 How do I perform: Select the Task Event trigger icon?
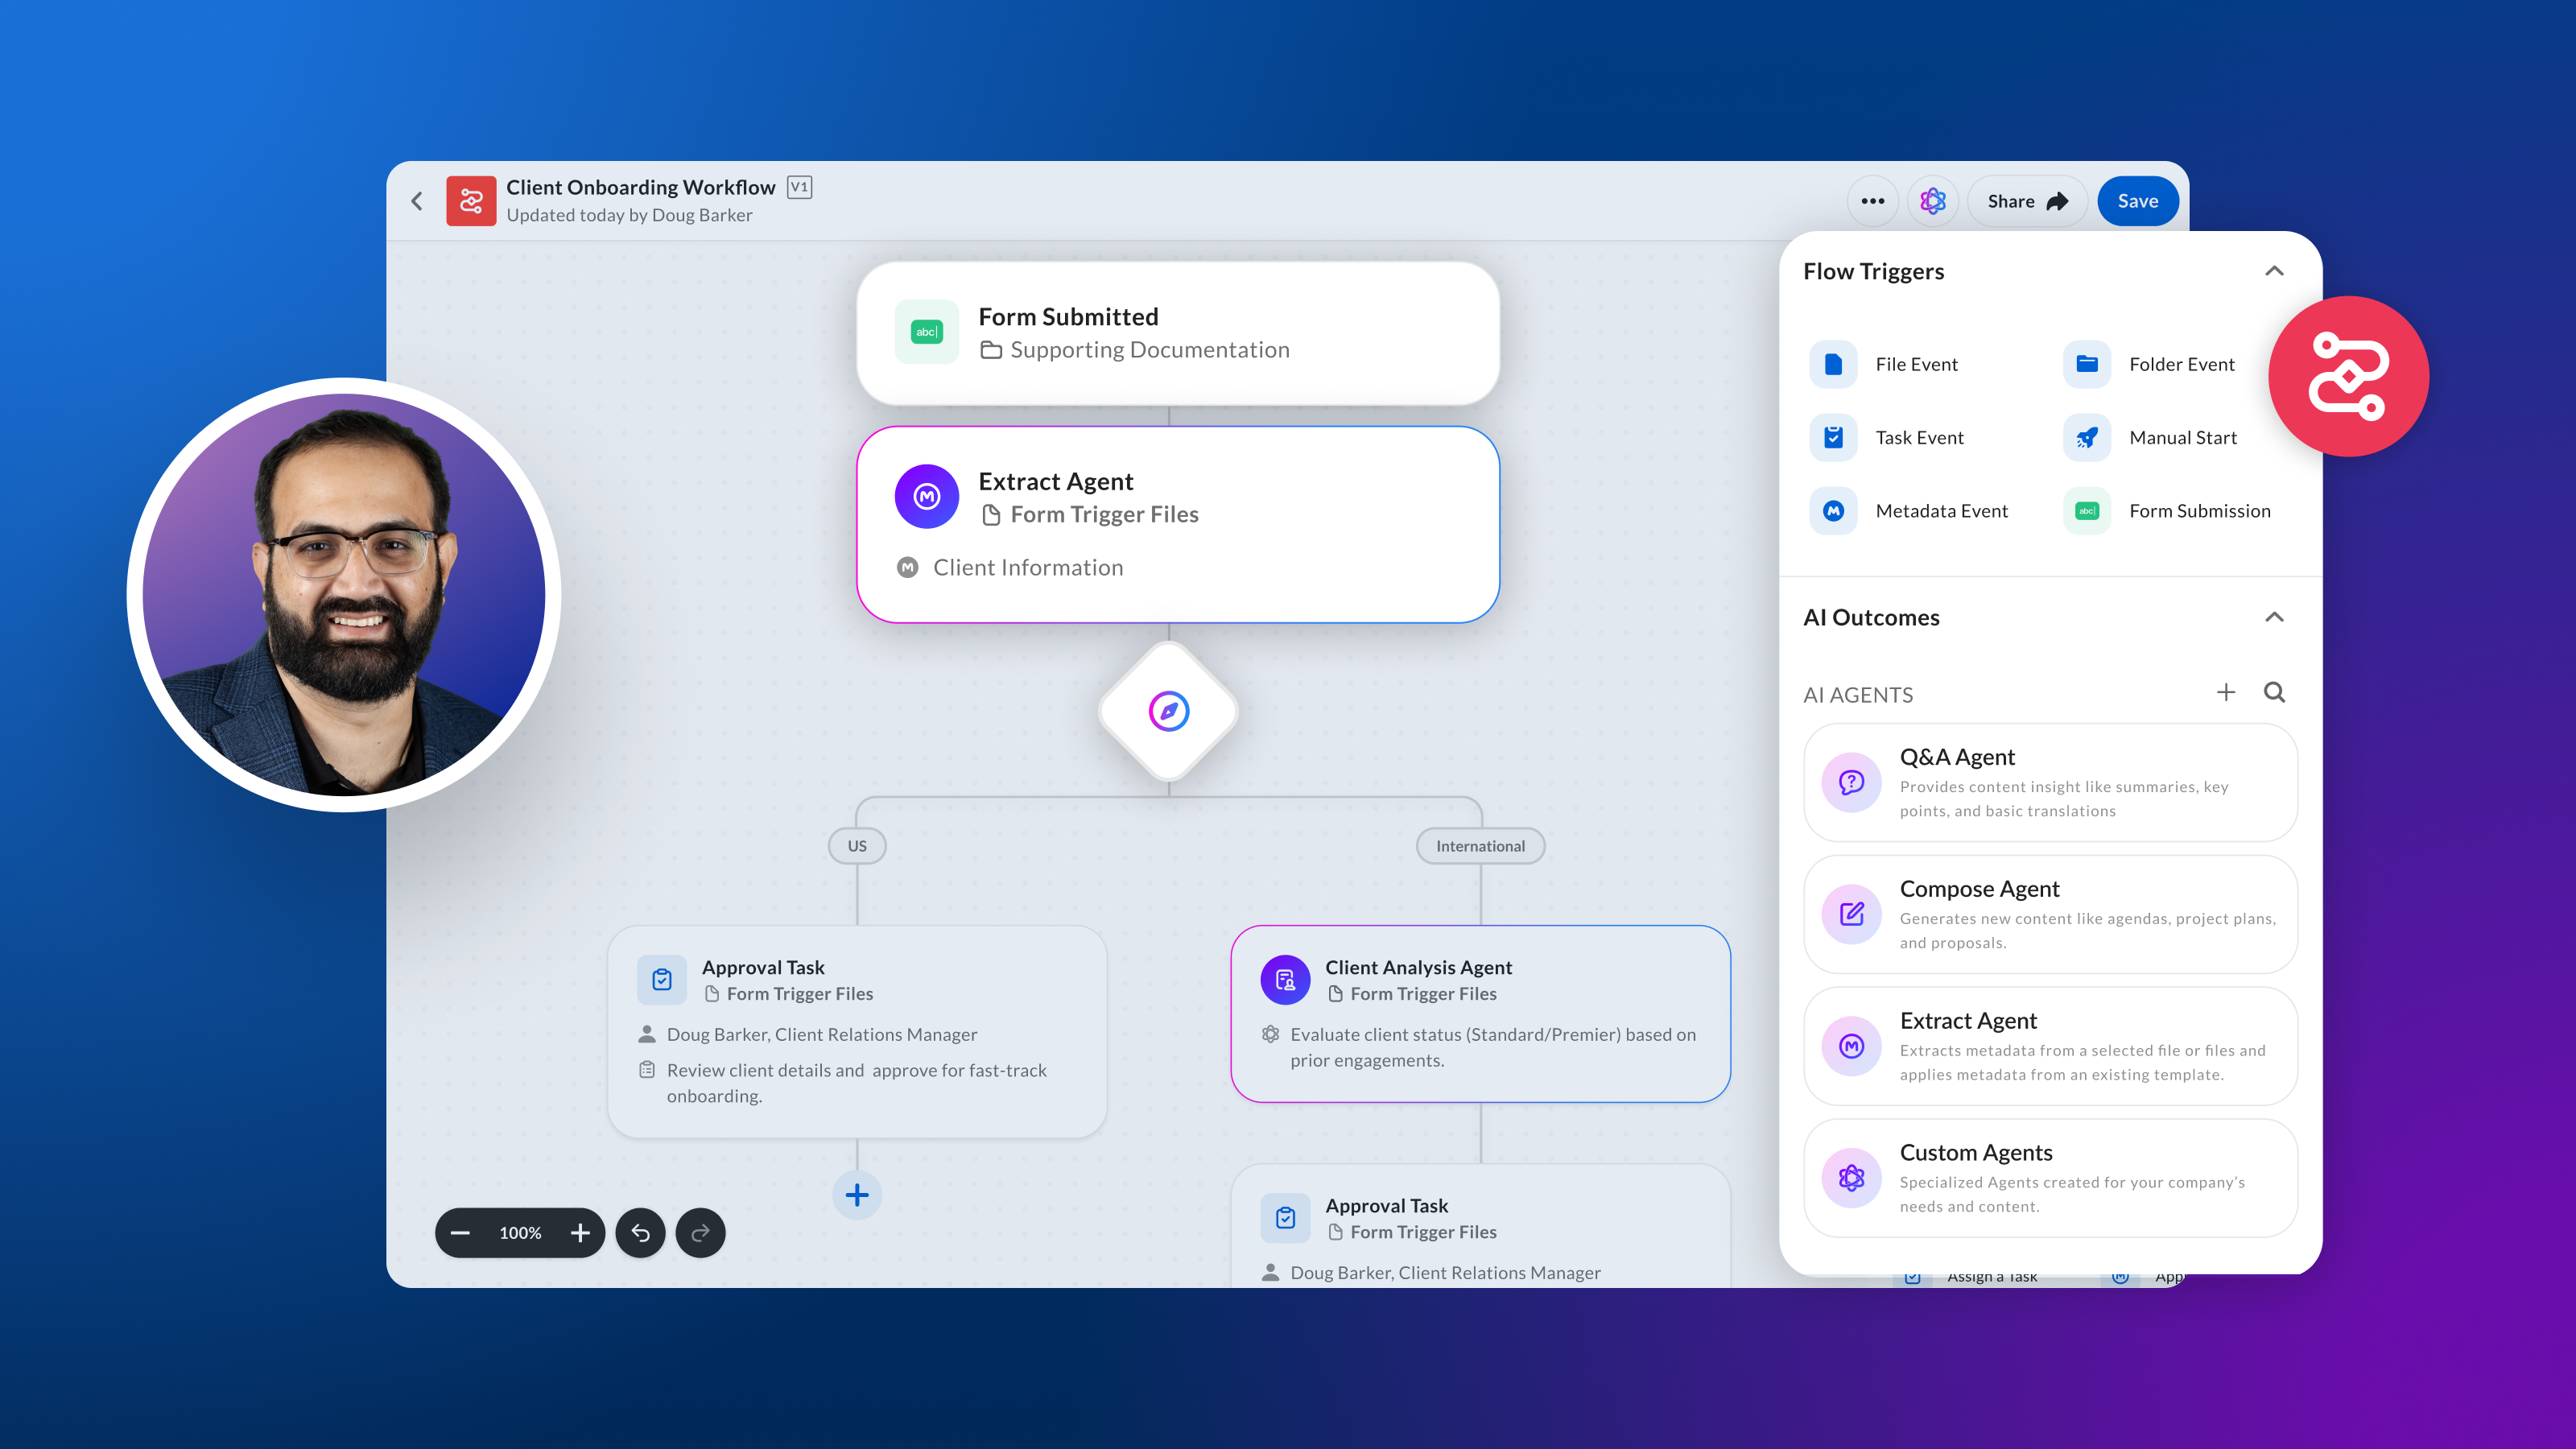coord(1833,437)
